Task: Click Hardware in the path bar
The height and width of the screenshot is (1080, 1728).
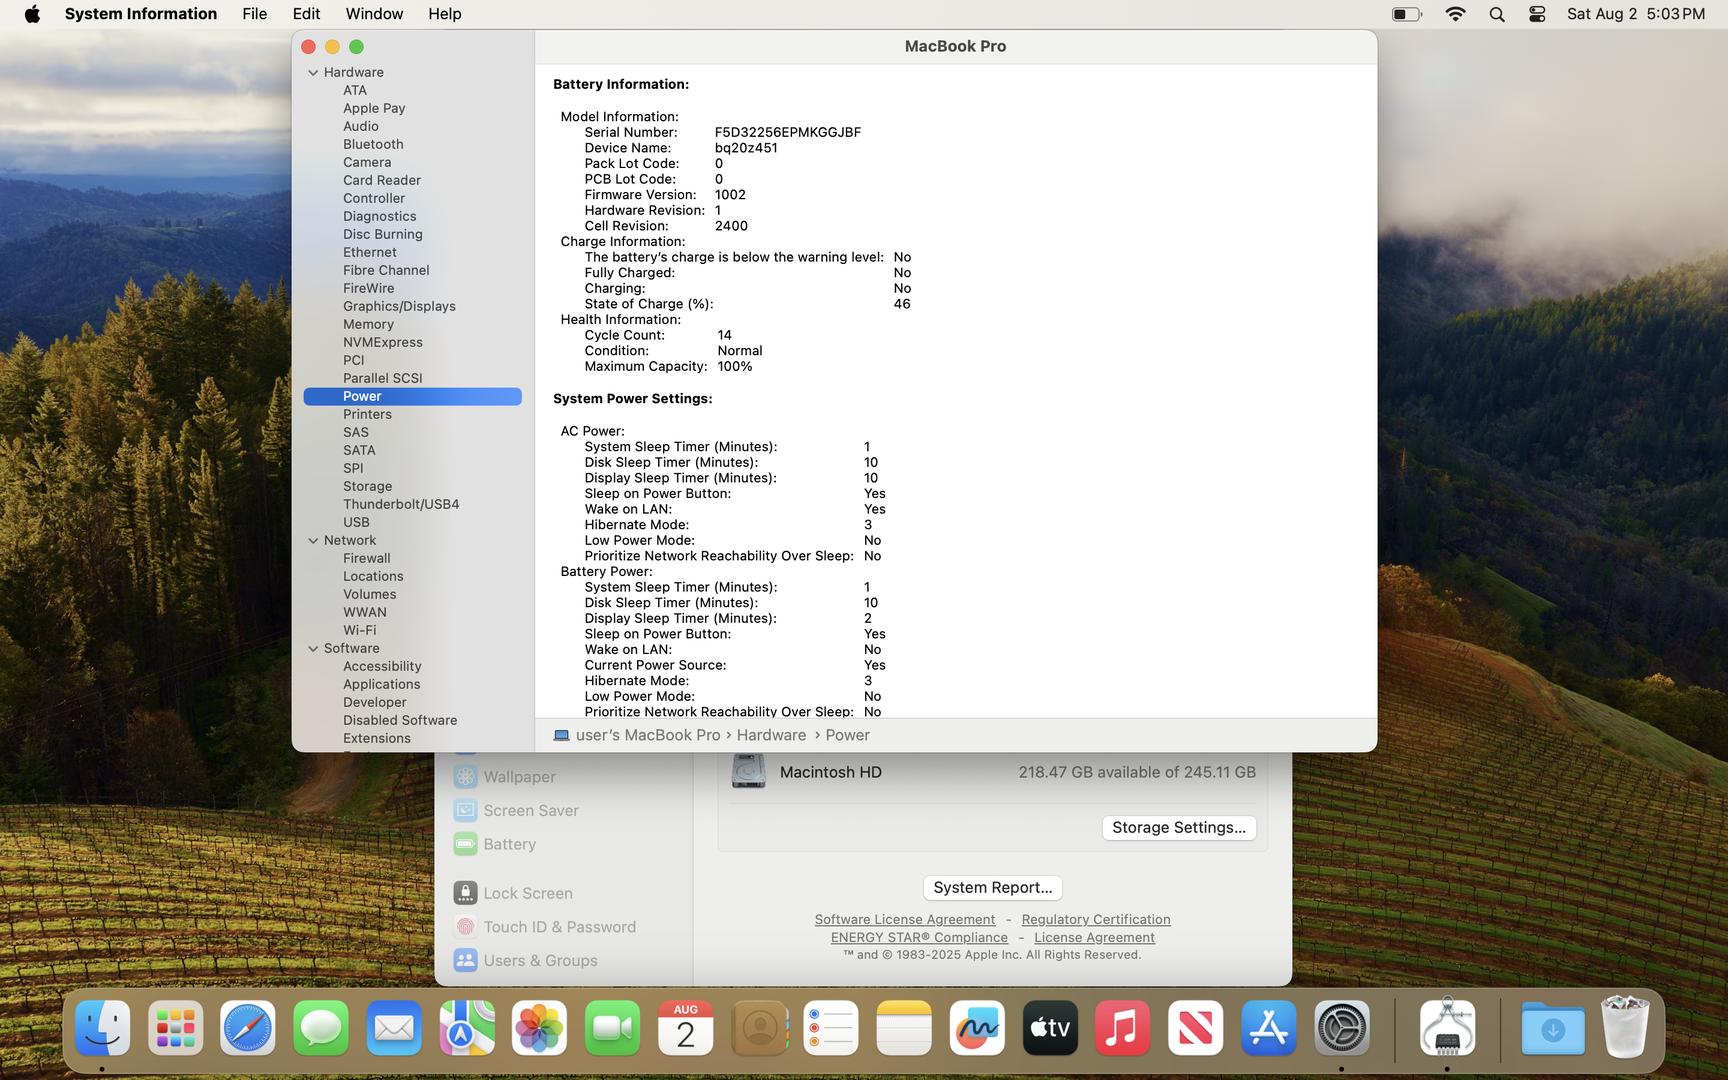Action: pos(771,735)
